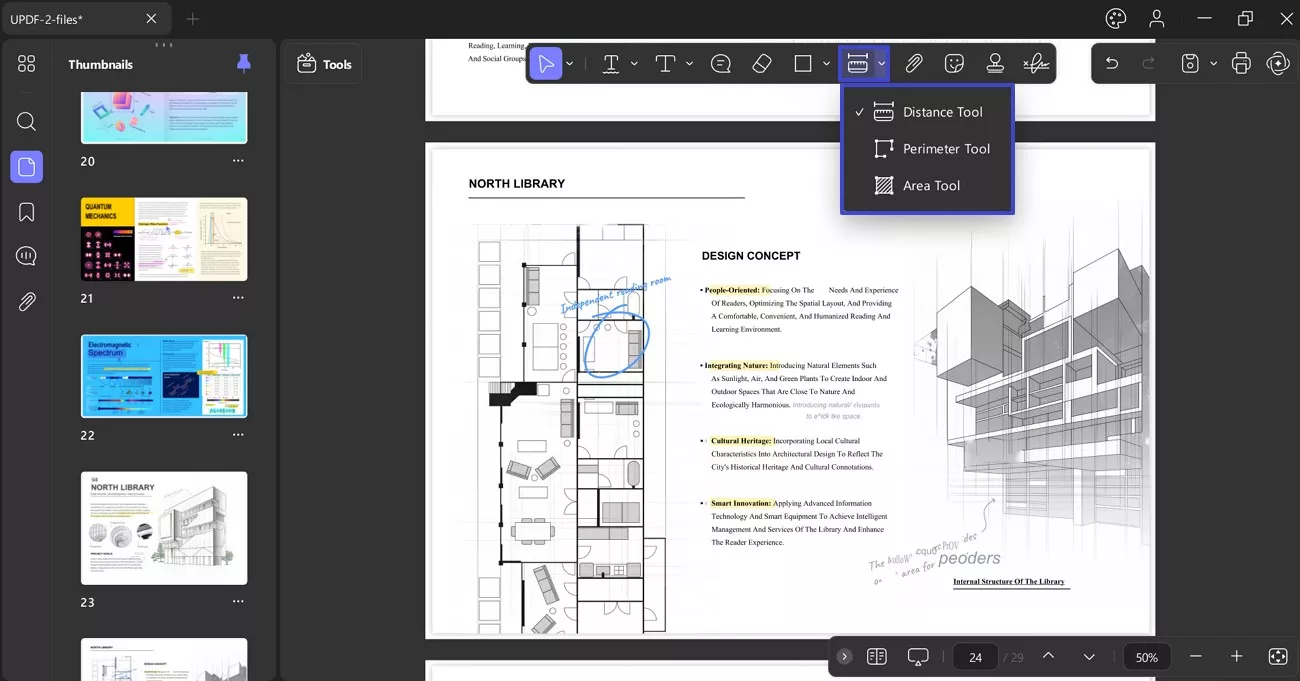
Task: Open the home dashboard grid icon
Action: (x=27, y=64)
